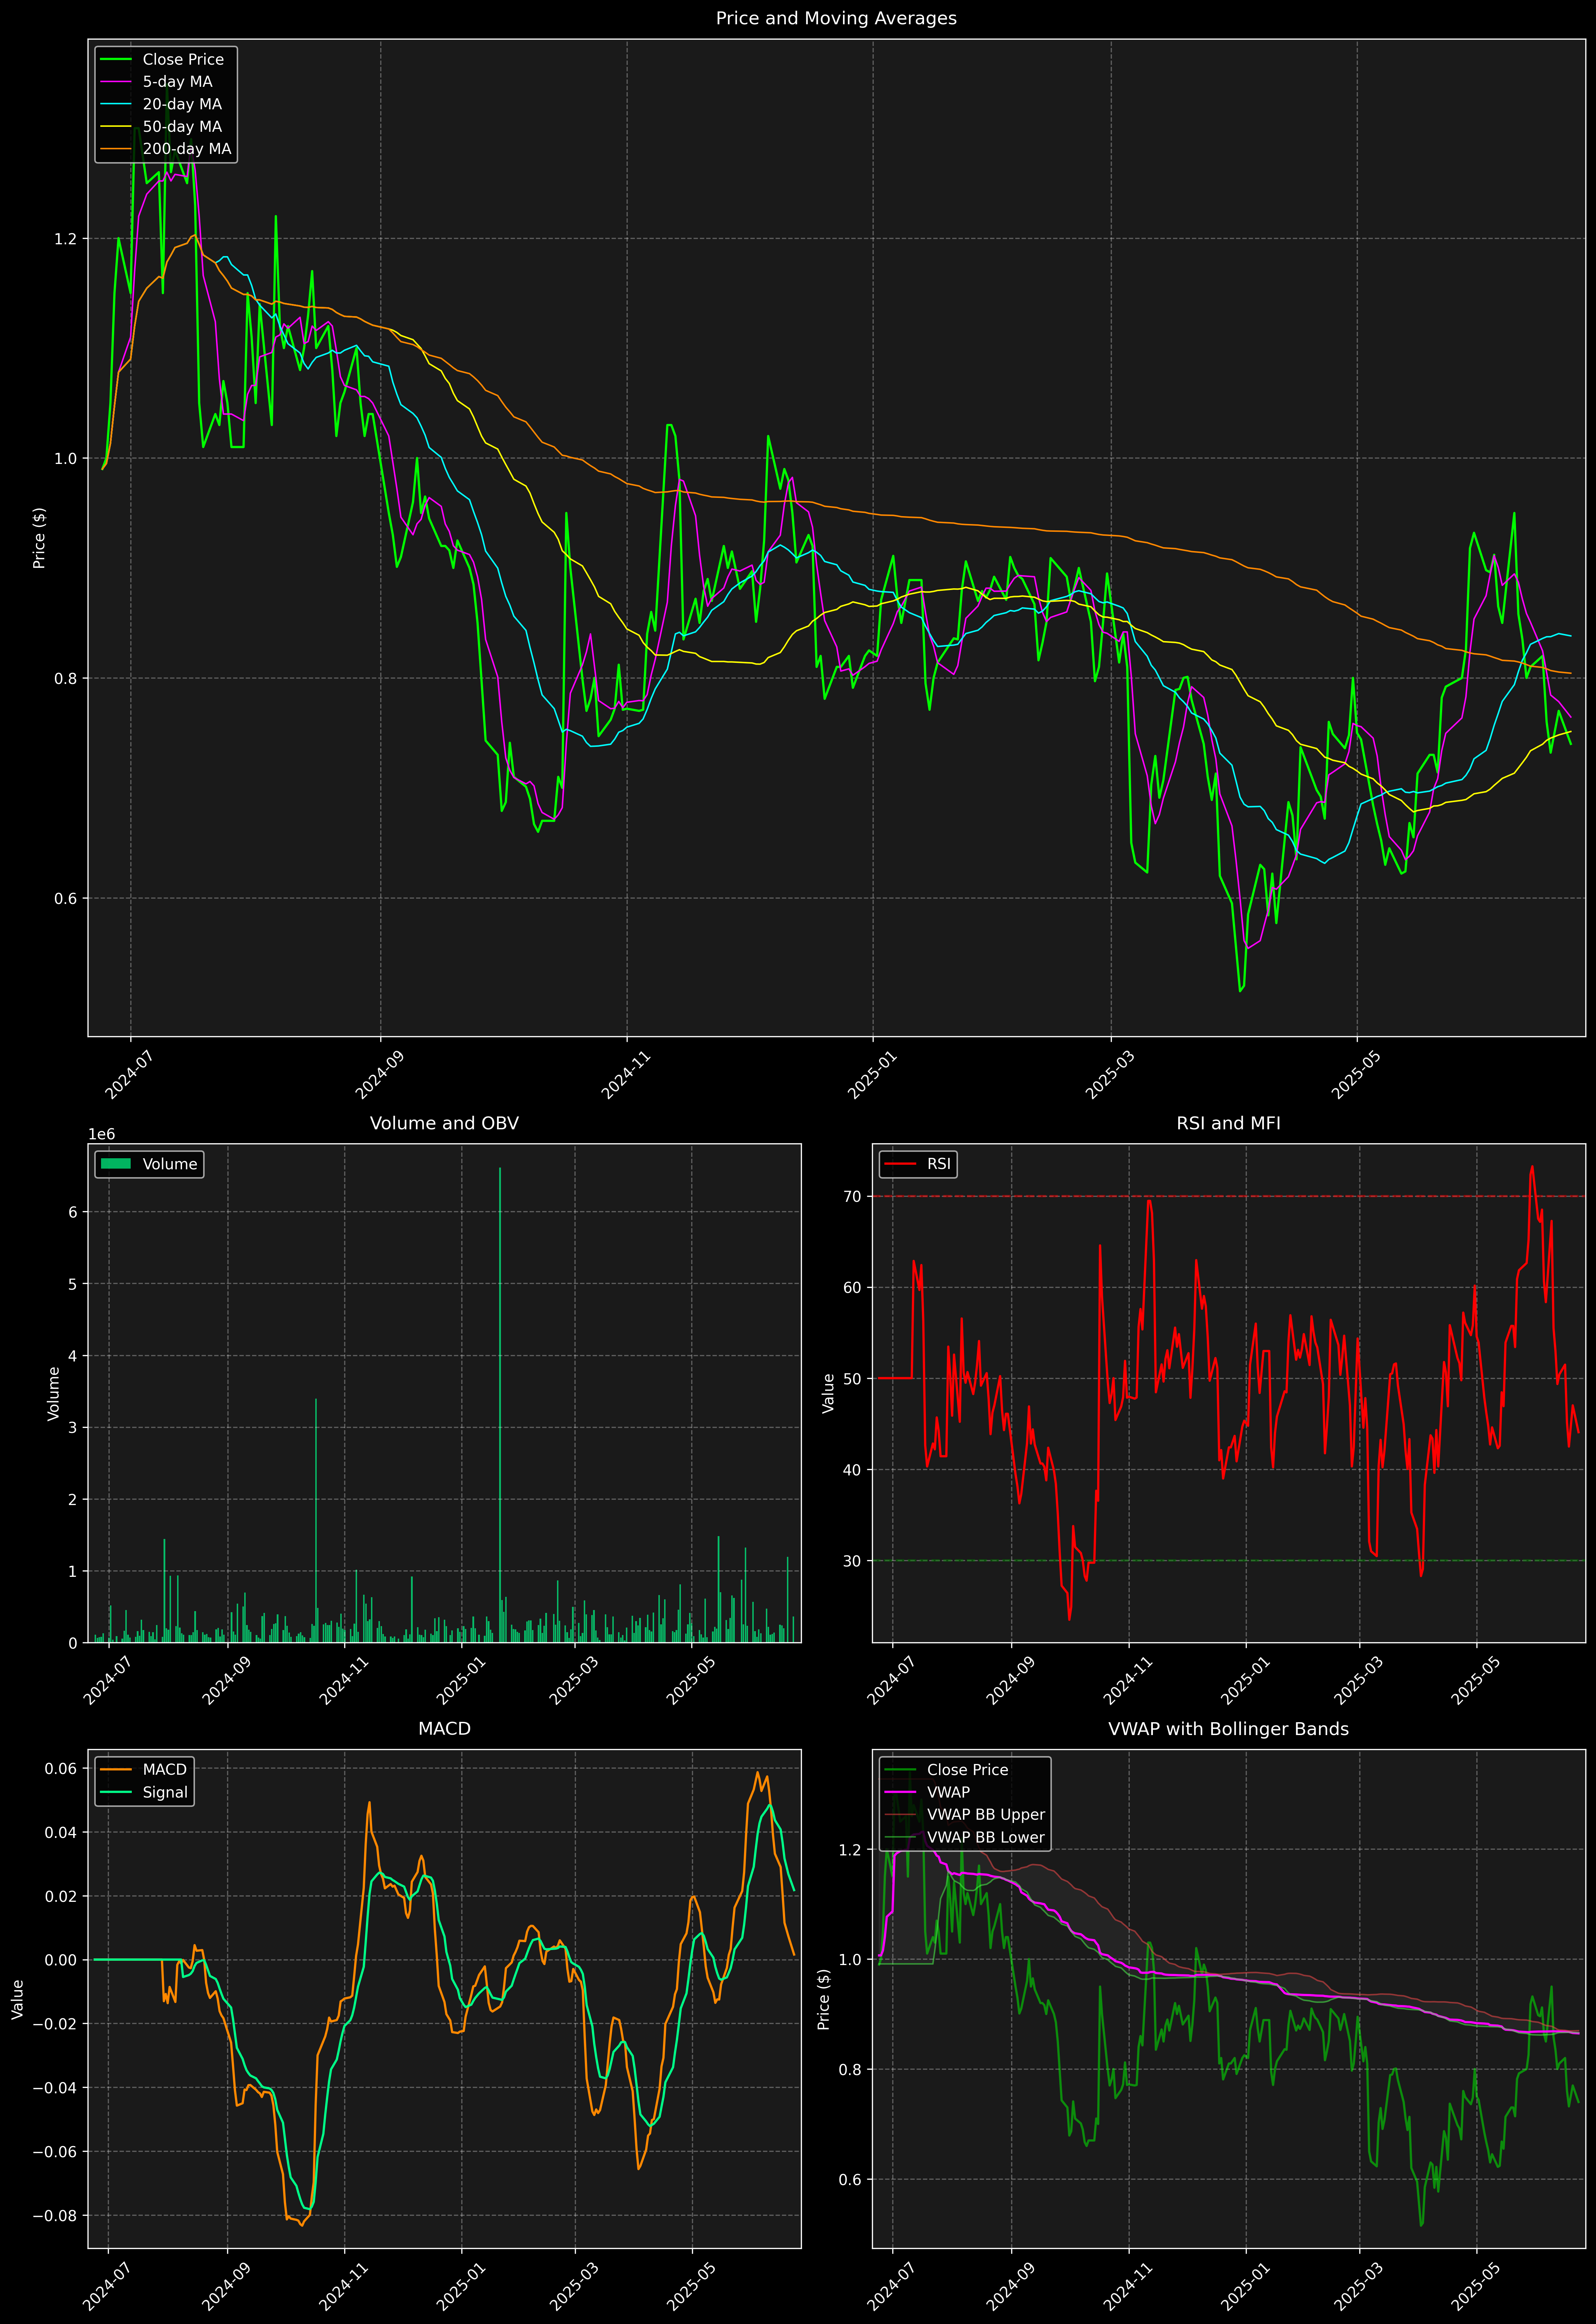Viewport: 1596px width, 2324px height.
Task: Click the 'MACD' chart title
Action: (x=444, y=1729)
